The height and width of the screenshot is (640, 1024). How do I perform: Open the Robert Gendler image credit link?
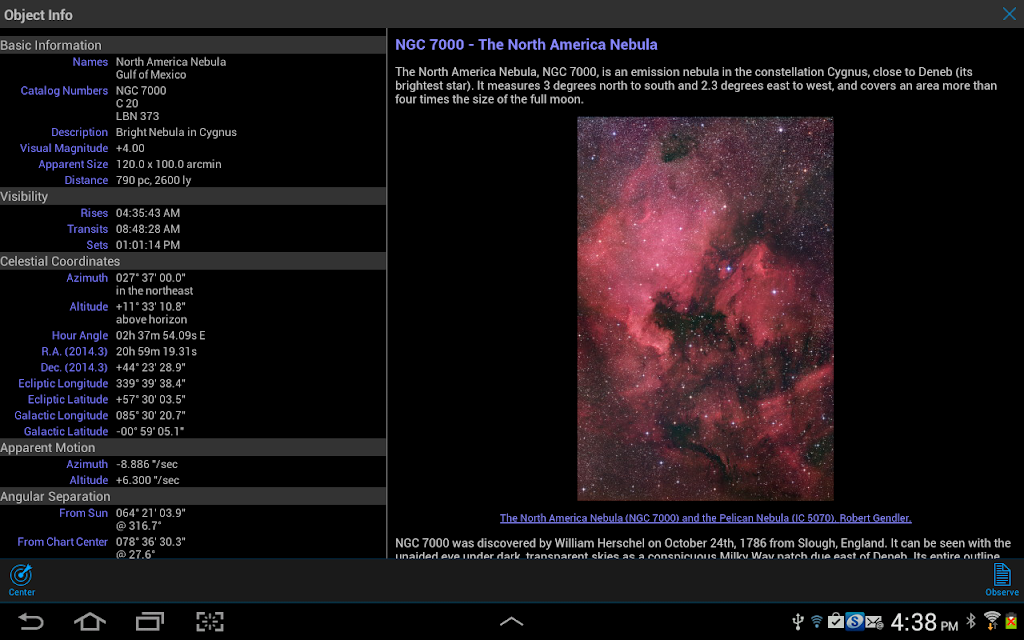tap(705, 518)
